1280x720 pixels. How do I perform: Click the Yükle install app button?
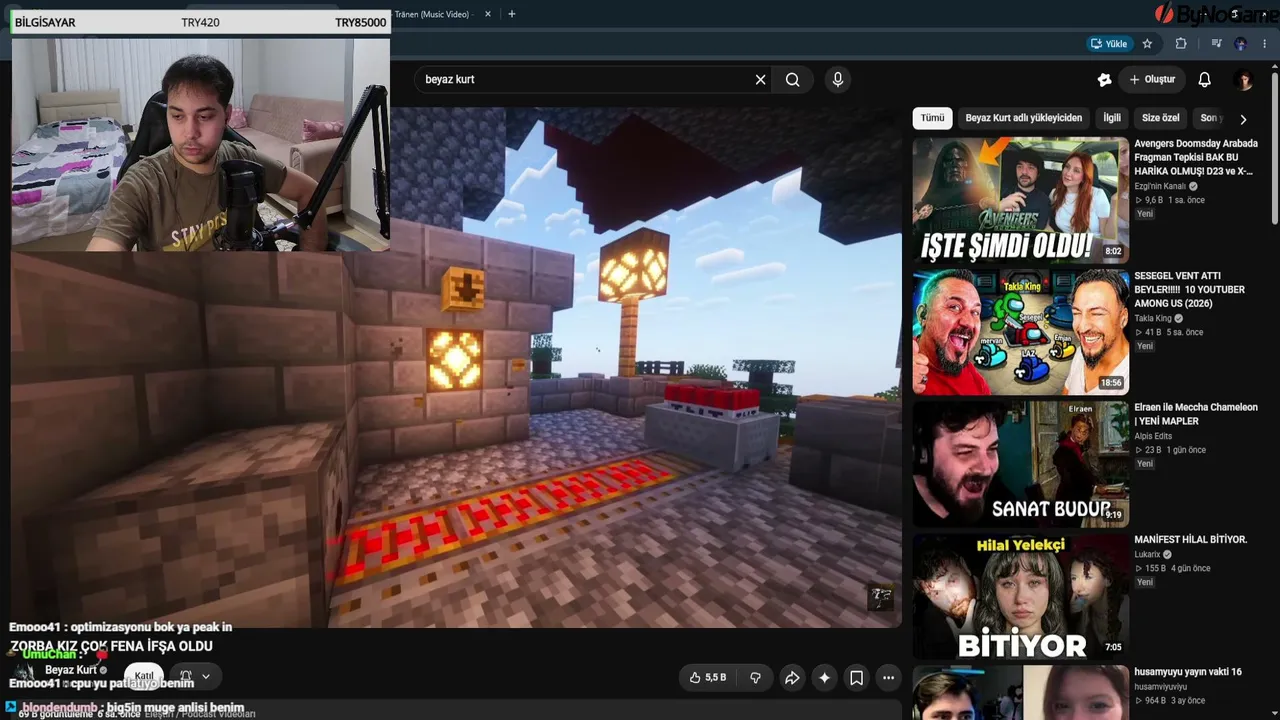point(1109,43)
